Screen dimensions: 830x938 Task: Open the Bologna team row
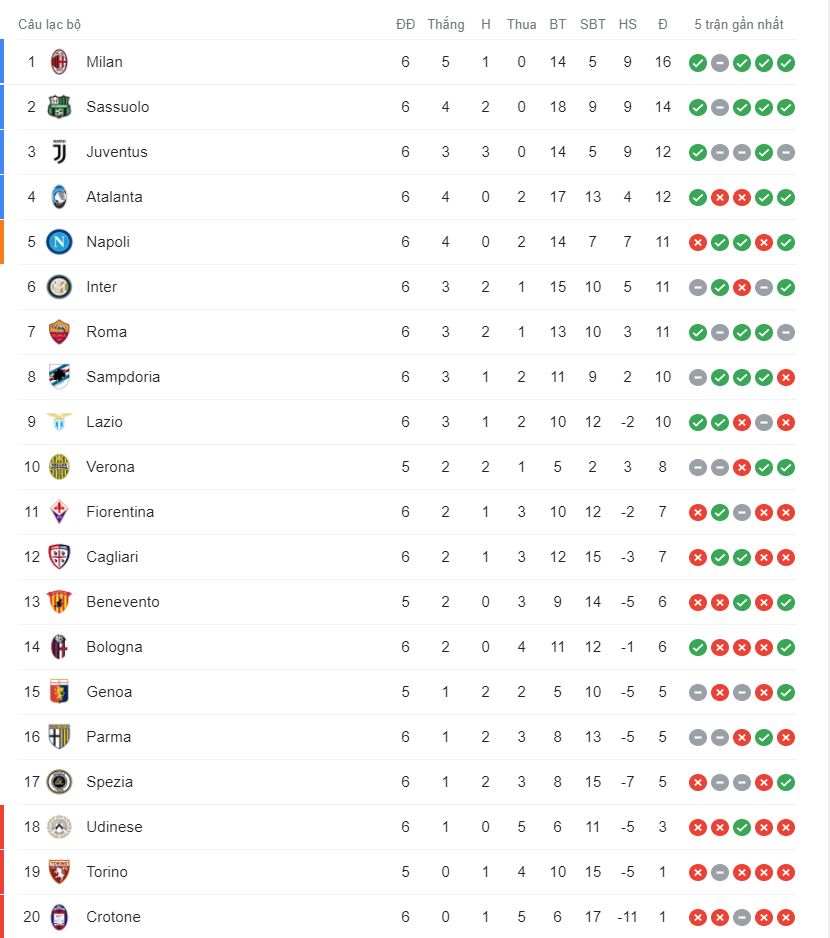(x=114, y=647)
